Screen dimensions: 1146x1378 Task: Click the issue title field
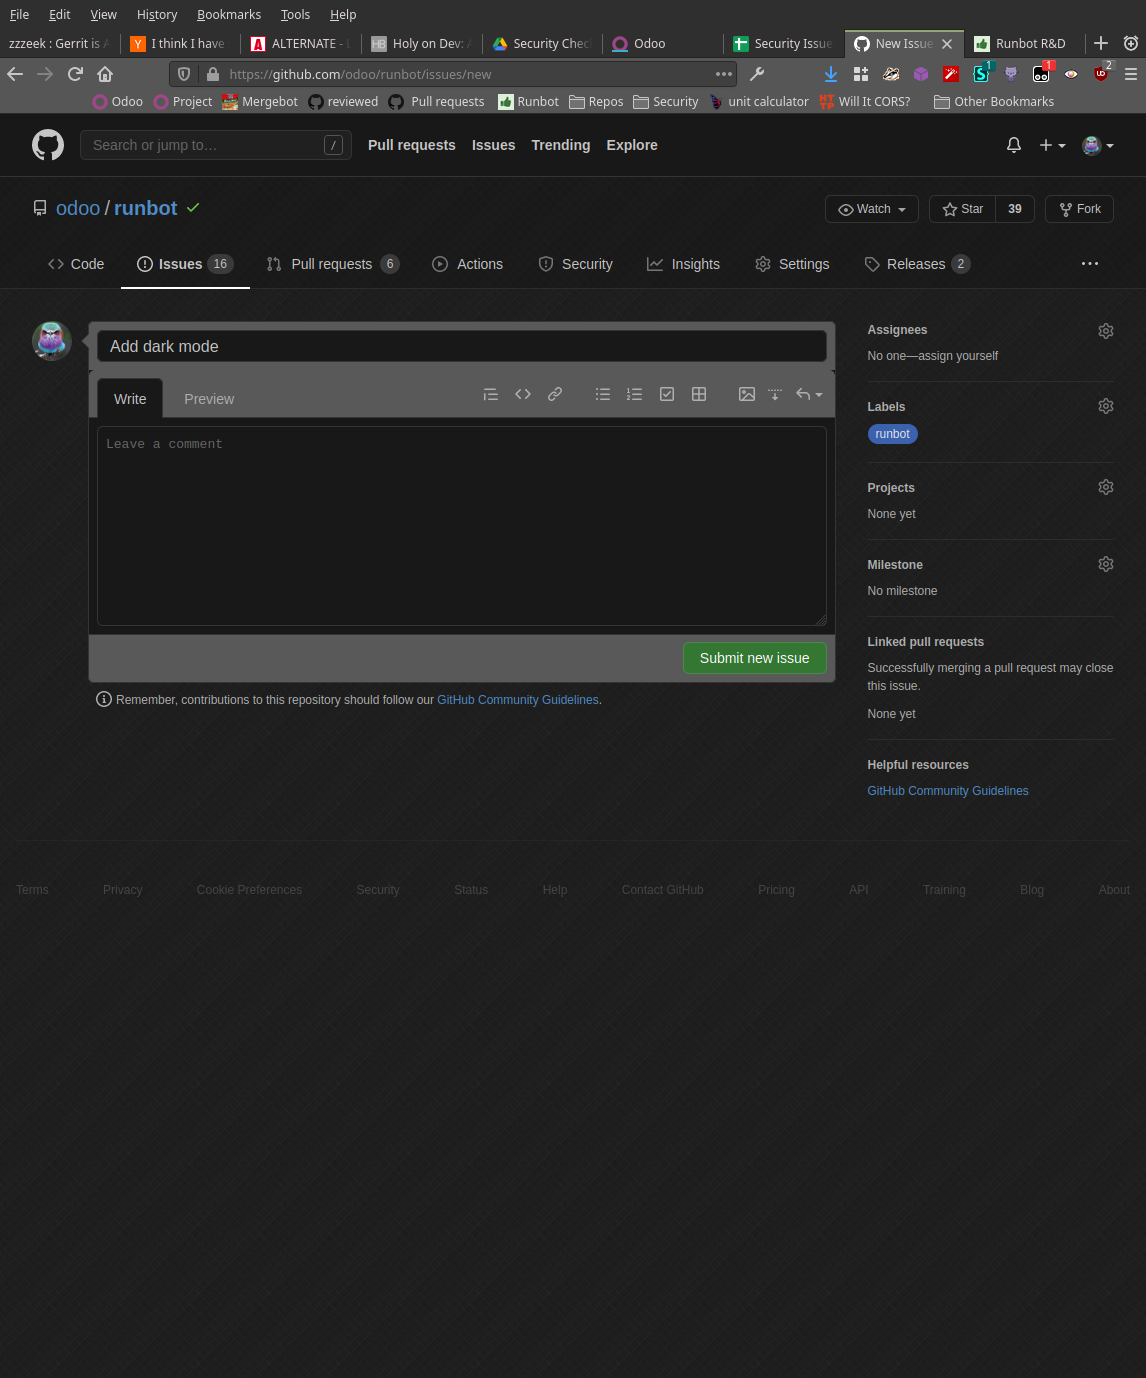point(462,346)
